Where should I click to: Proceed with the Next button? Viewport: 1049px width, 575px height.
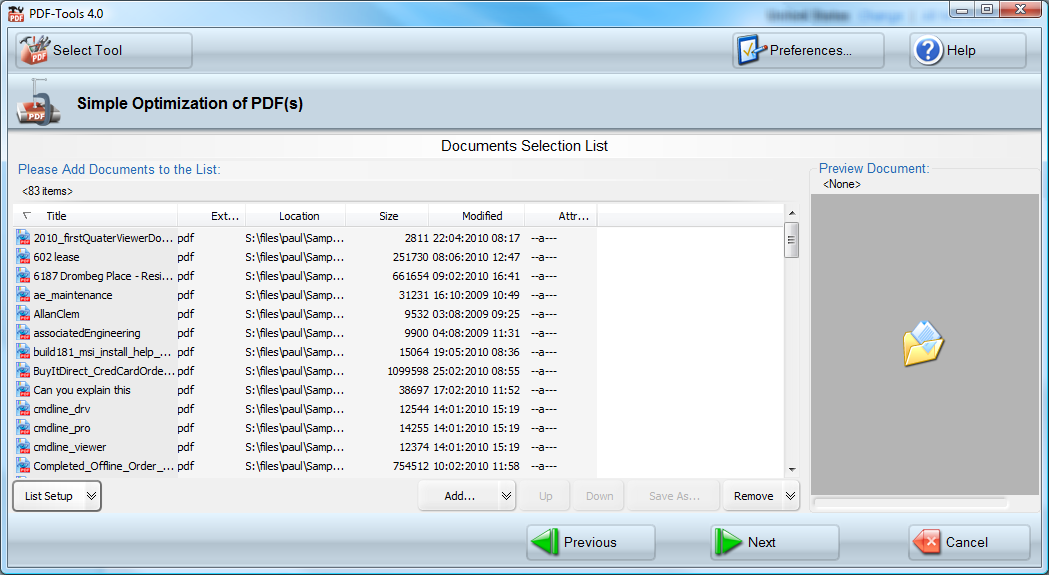(775, 542)
